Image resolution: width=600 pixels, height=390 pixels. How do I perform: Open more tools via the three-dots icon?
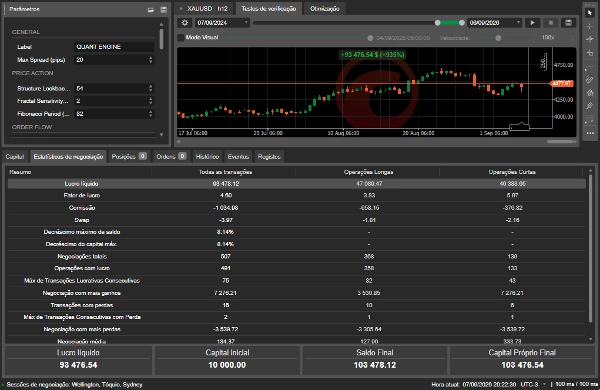590,133
